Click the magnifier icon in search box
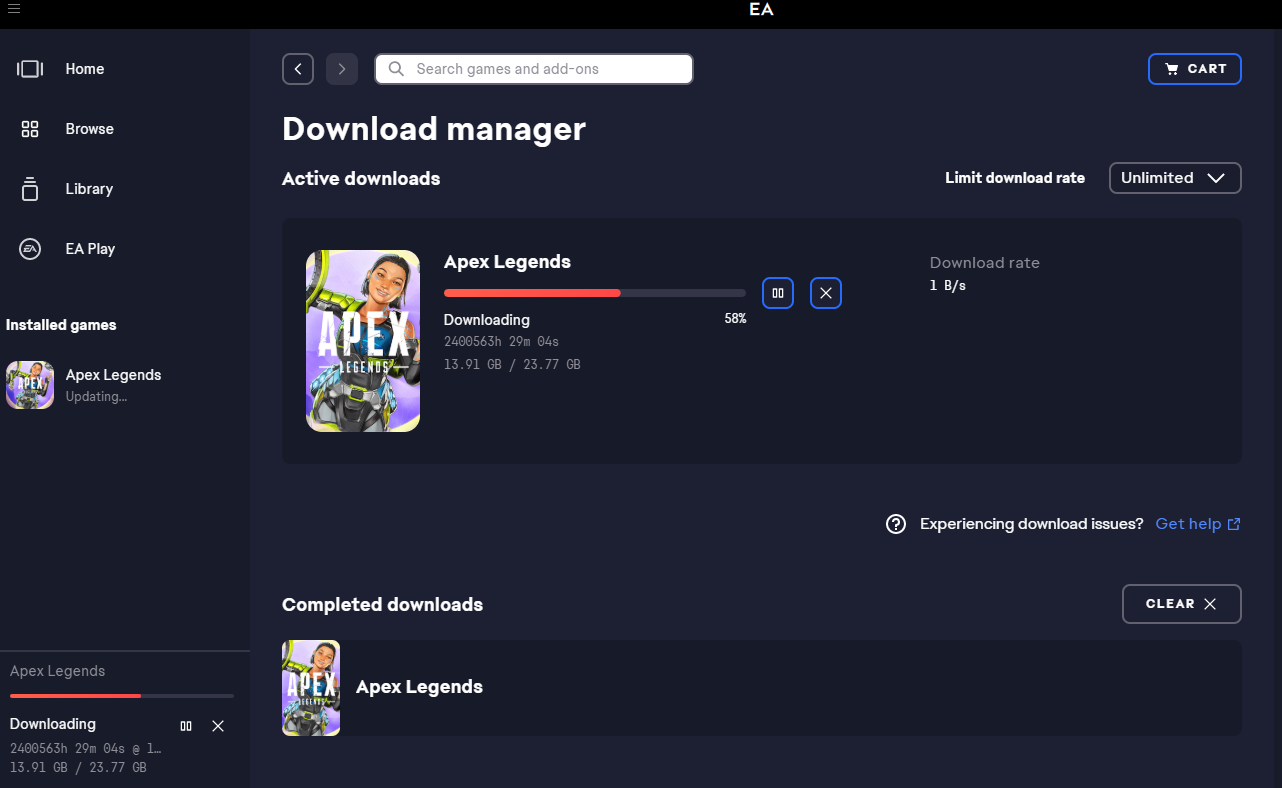This screenshot has width=1282, height=788. (396, 69)
